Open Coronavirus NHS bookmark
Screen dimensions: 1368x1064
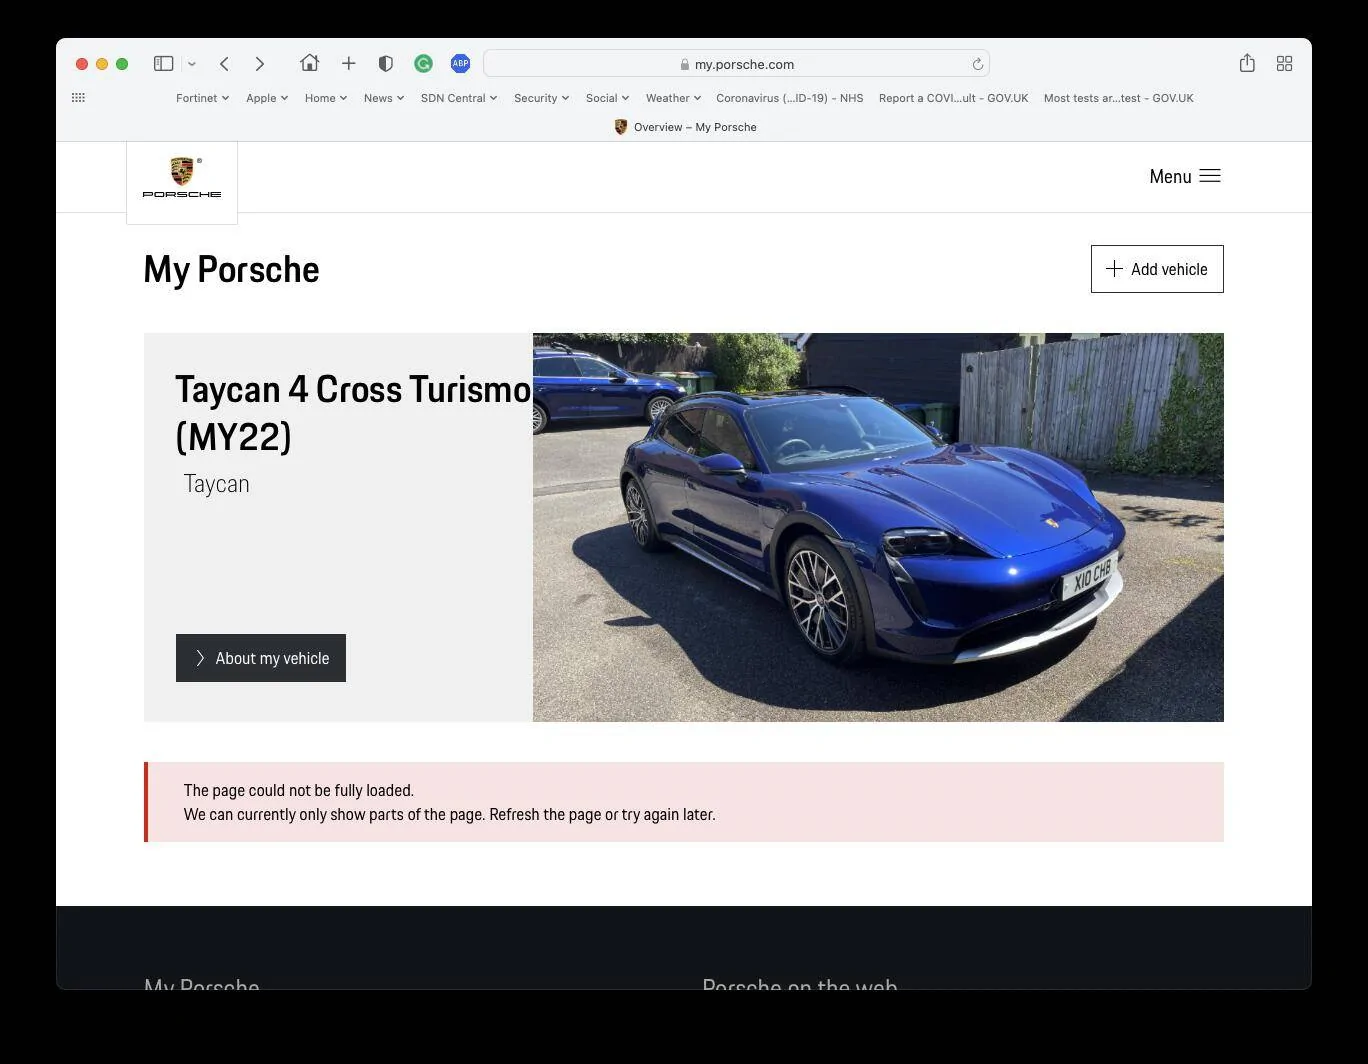[790, 98]
